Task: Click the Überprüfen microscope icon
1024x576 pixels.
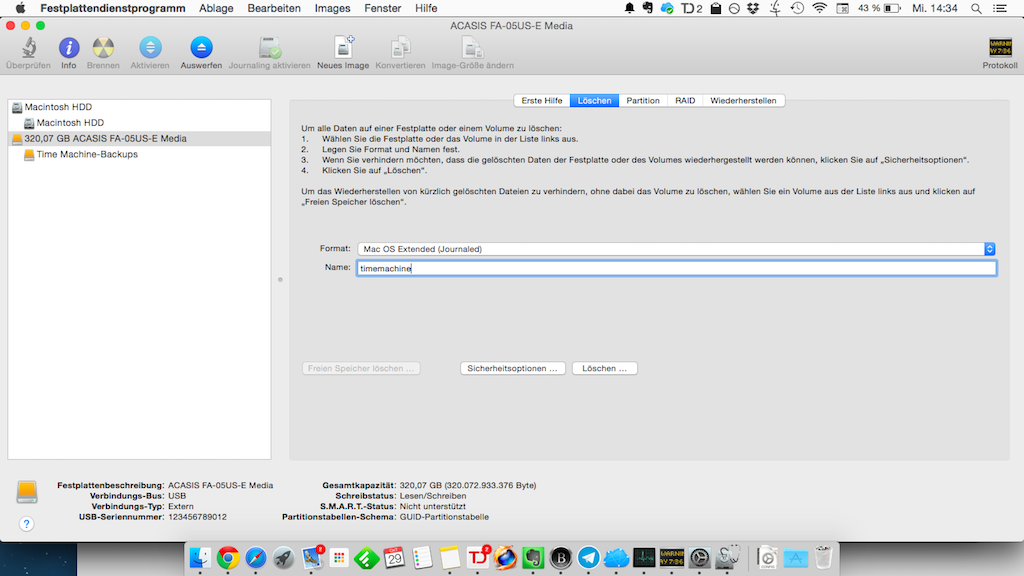Action: pyautogui.click(x=28, y=48)
